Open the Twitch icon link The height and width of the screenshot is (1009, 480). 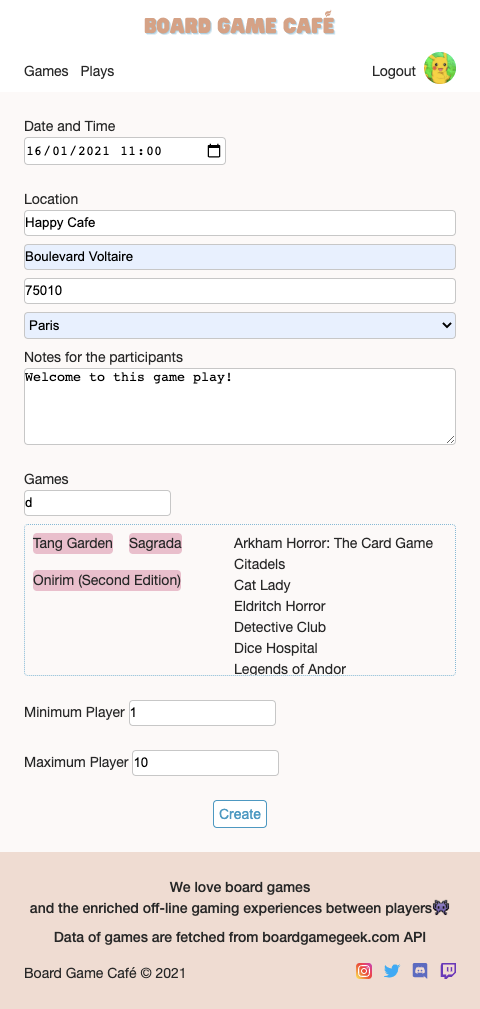pyautogui.click(x=448, y=970)
